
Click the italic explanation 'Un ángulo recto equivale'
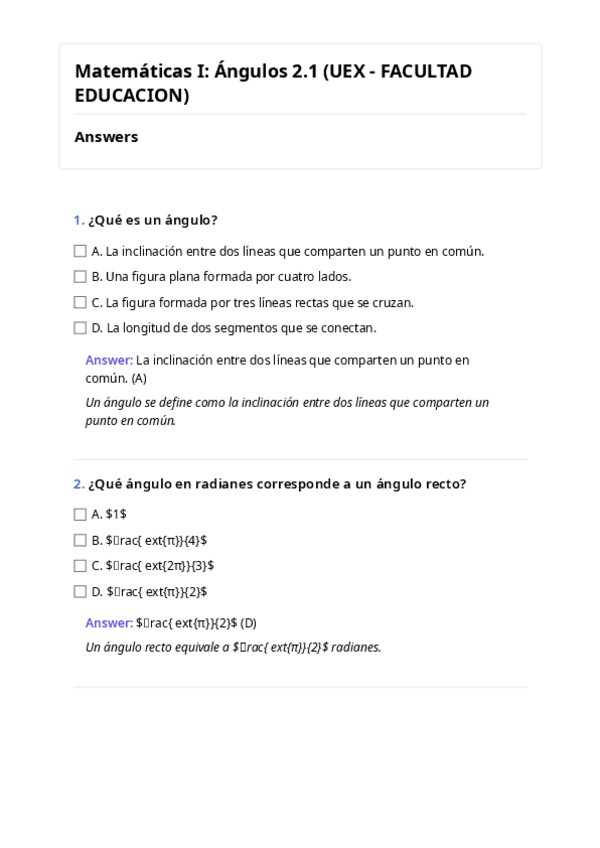(x=233, y=647)
